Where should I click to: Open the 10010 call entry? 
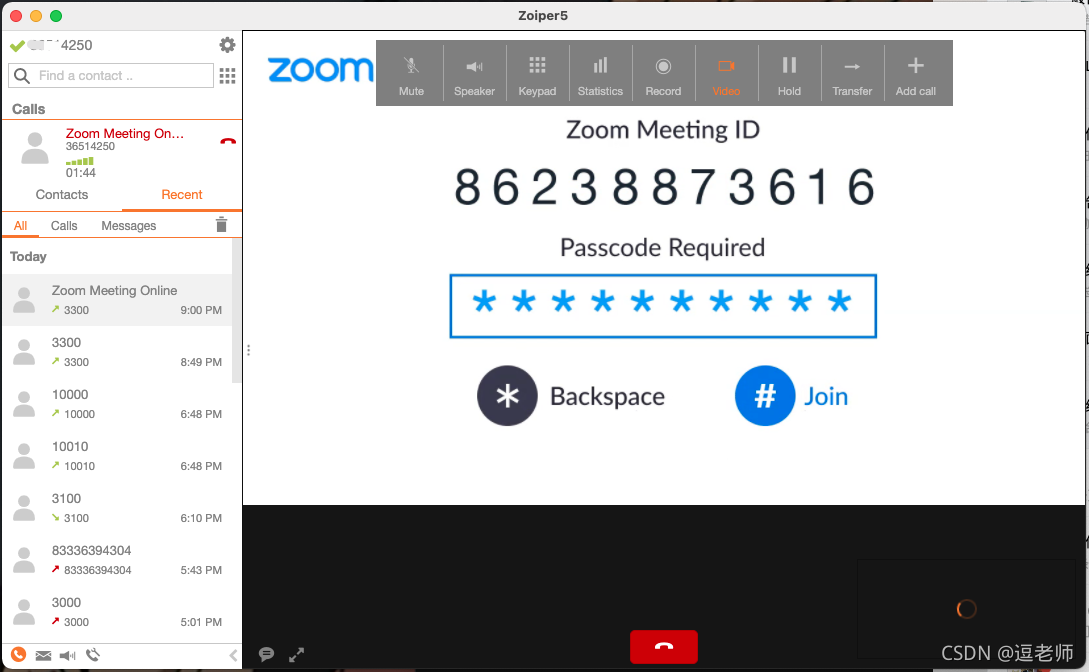coord(118,456)
